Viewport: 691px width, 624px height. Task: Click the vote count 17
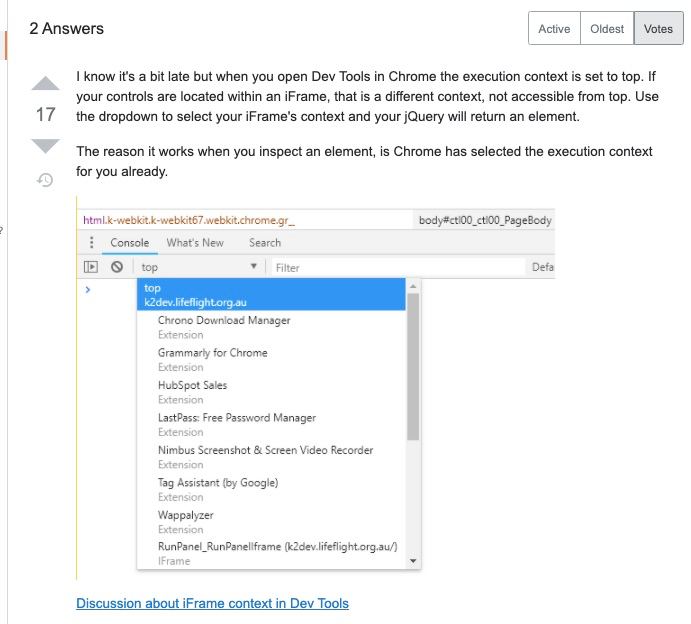(45, 115)
